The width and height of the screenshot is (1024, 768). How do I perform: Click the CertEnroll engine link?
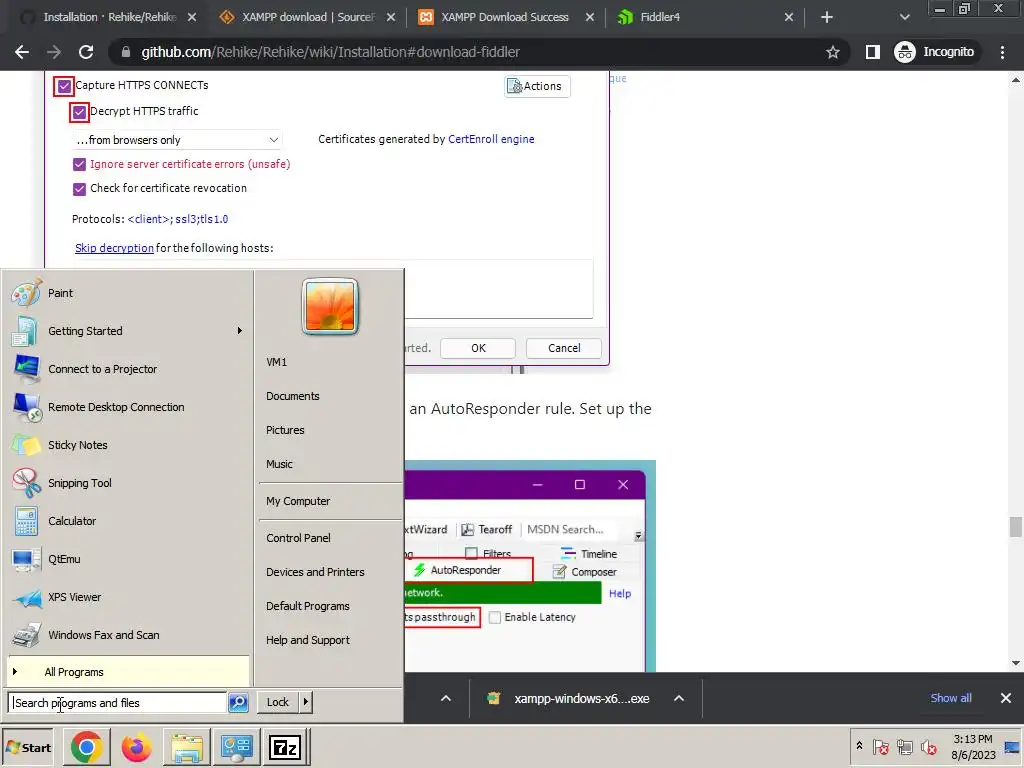pos(491,139)
